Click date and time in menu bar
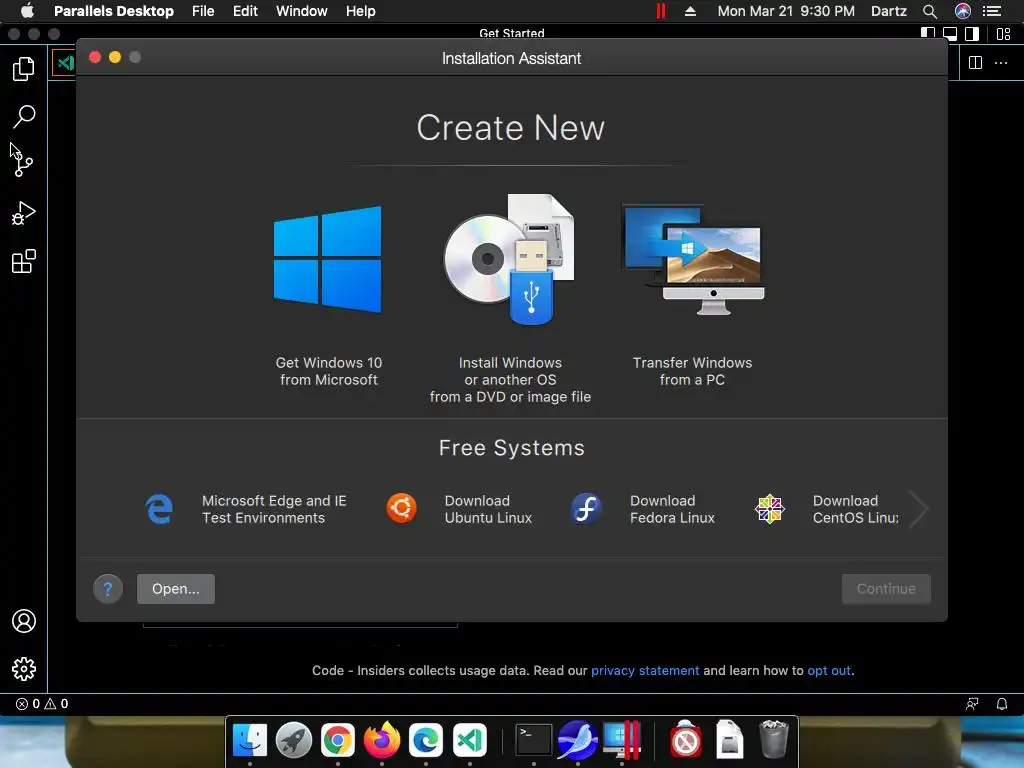This screenshot has height=768, width=1024. (x=786, y=11)
